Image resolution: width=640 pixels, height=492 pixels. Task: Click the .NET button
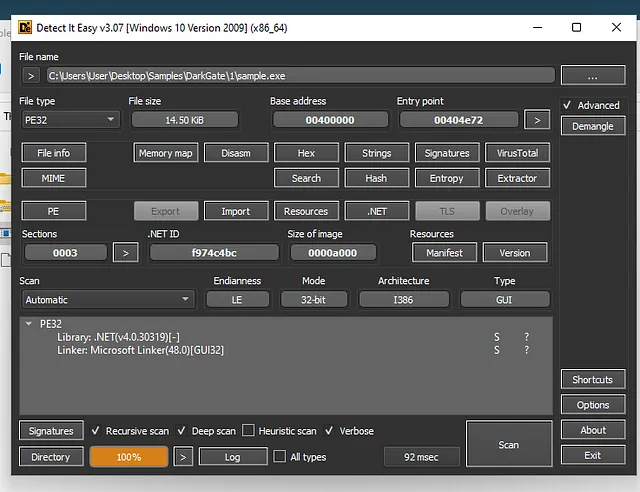[x=376, y=211]
